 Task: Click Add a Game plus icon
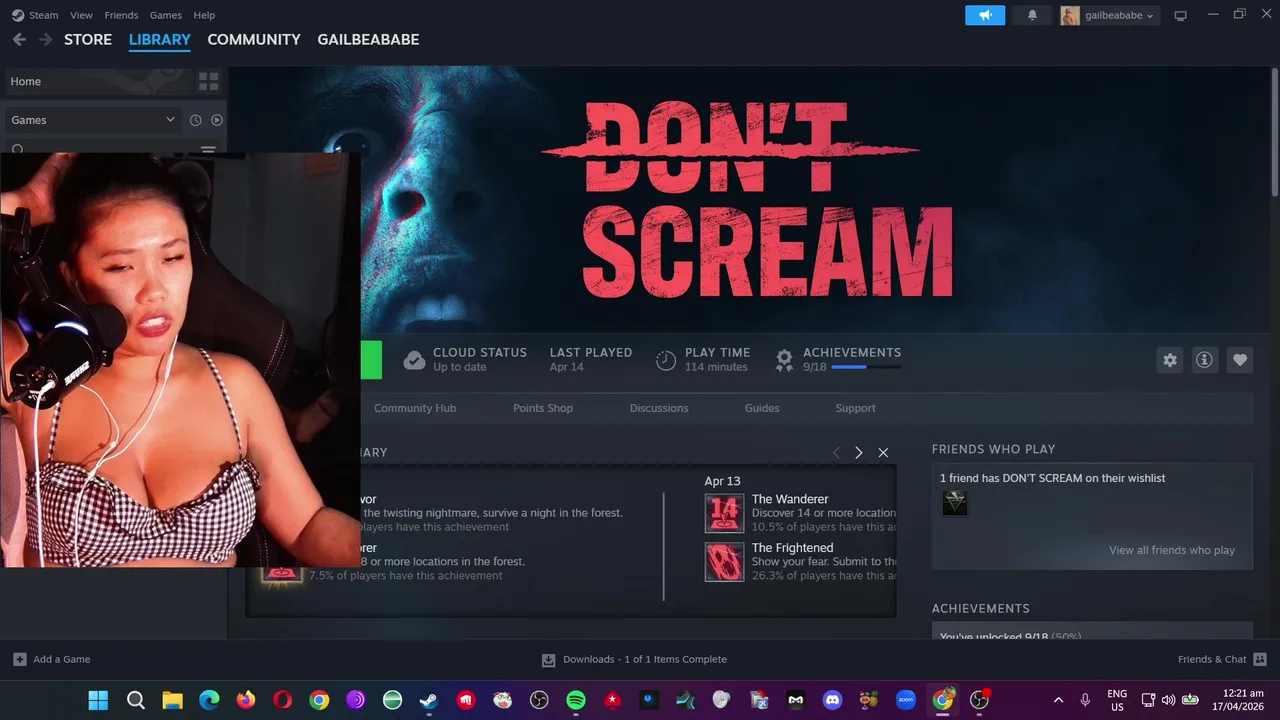pos(20,659)
